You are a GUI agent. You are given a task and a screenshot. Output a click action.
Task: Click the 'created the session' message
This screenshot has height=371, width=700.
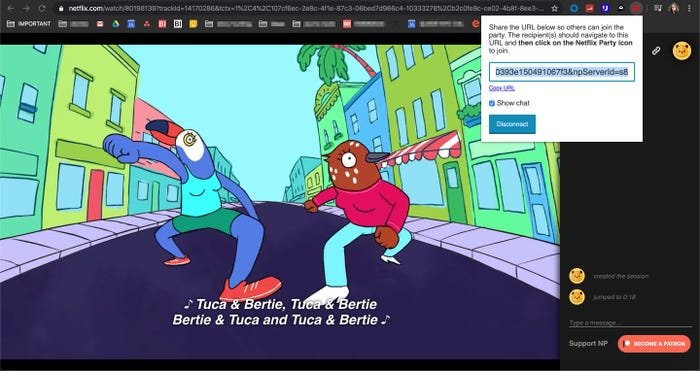click(x=621, y=276)
